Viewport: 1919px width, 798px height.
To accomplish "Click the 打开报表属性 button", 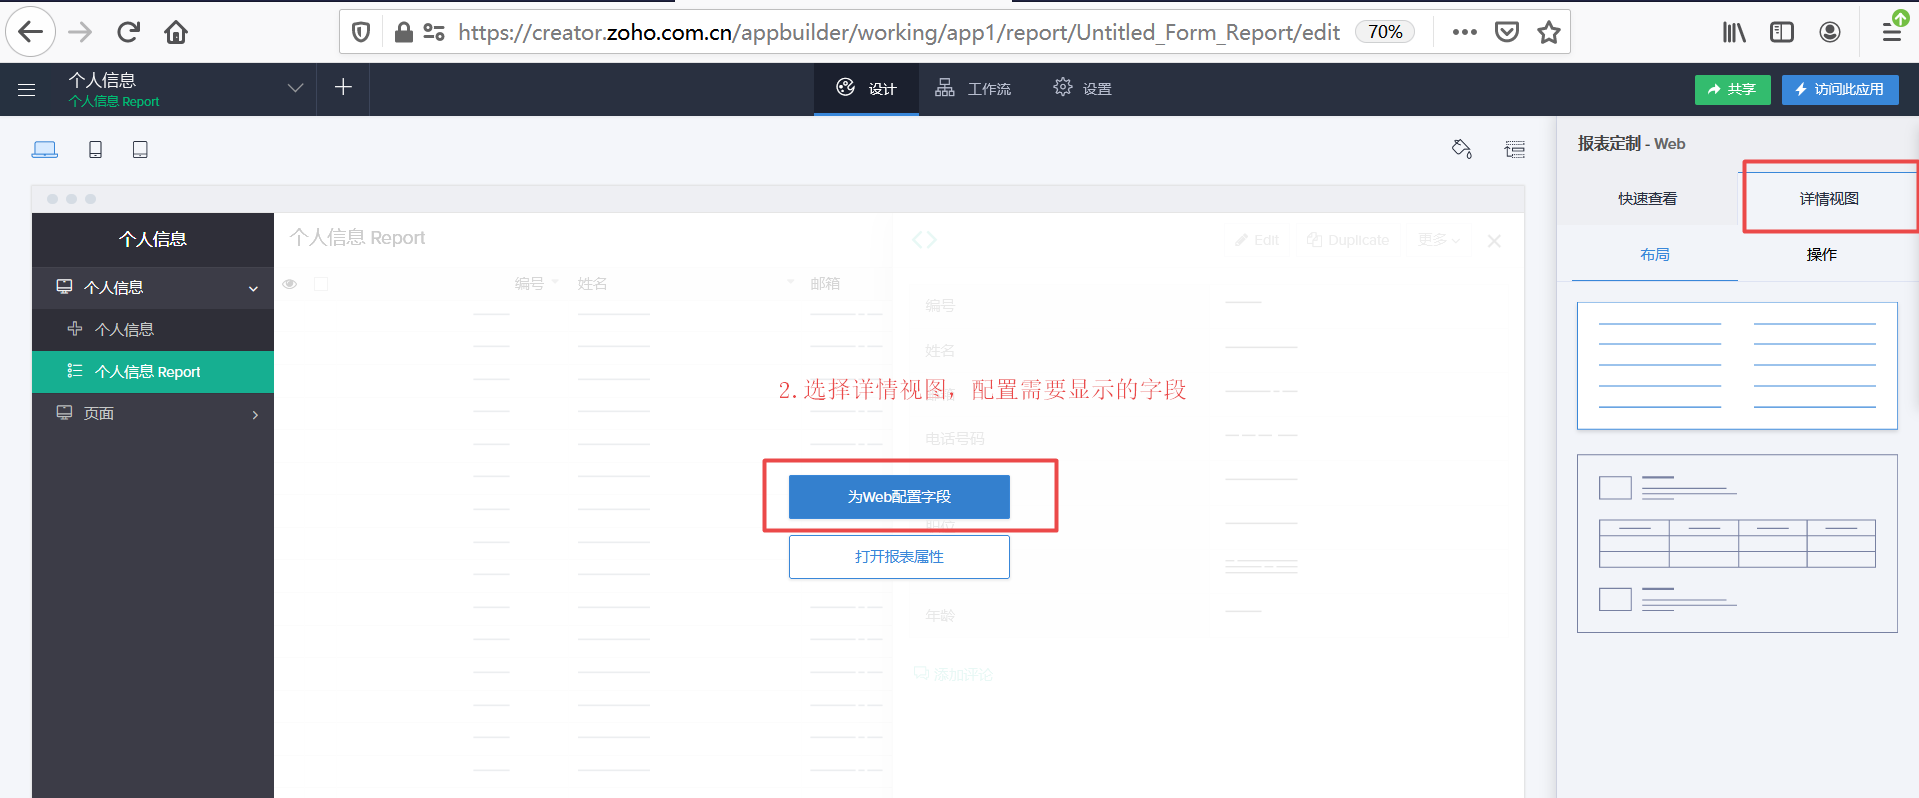I will click(898, 557).
